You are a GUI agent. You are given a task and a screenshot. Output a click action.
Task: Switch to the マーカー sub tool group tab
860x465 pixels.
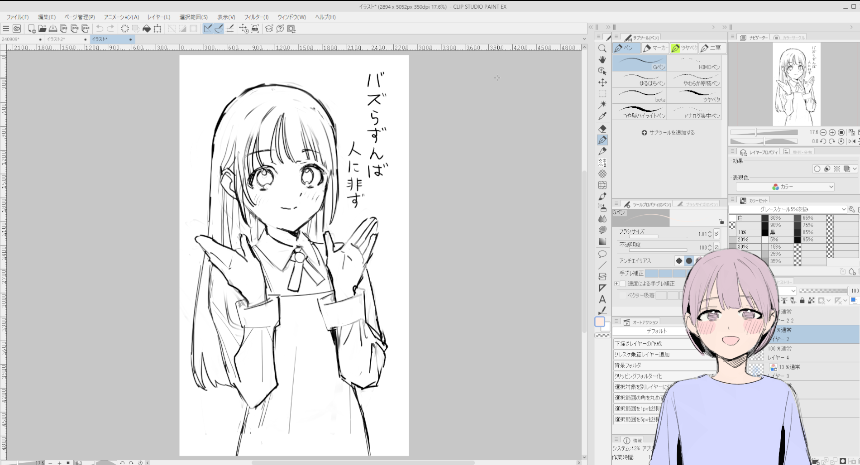655,48
